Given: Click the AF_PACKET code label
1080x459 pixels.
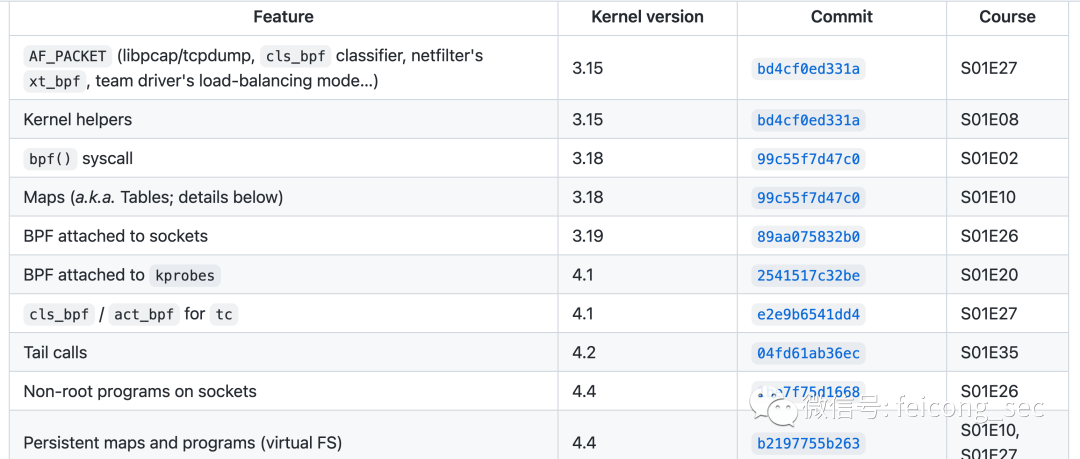Looking at the screenshot, I should [x=67, y=56].
